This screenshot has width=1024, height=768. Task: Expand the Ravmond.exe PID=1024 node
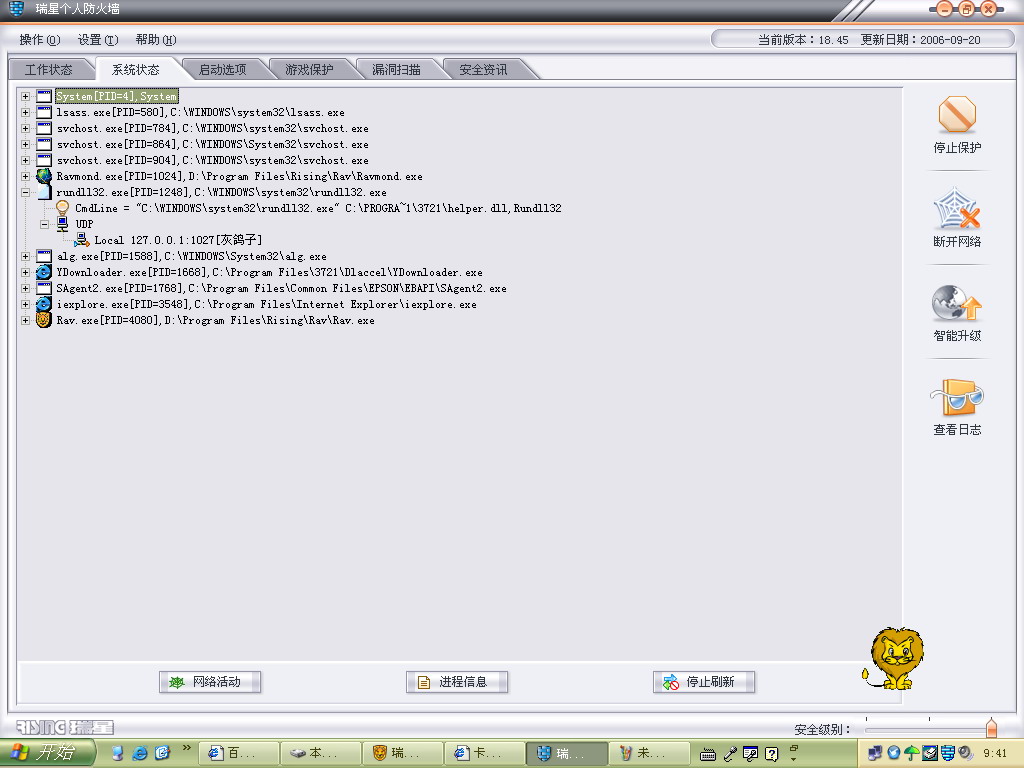[25, 176]
